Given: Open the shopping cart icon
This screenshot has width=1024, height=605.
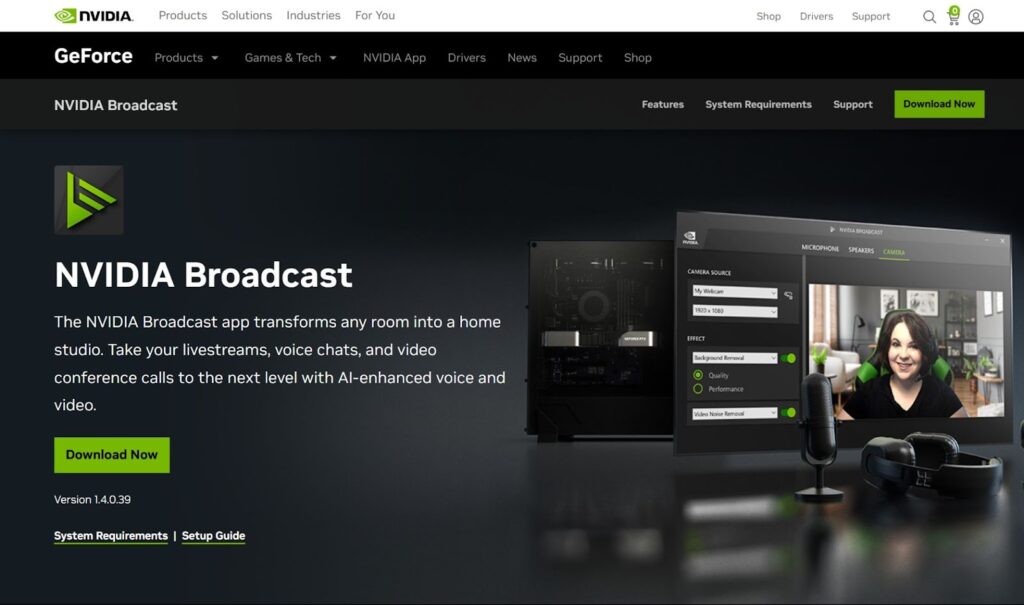Looking at the screenshot, I should pyautogui.click(x=953, y=17).
